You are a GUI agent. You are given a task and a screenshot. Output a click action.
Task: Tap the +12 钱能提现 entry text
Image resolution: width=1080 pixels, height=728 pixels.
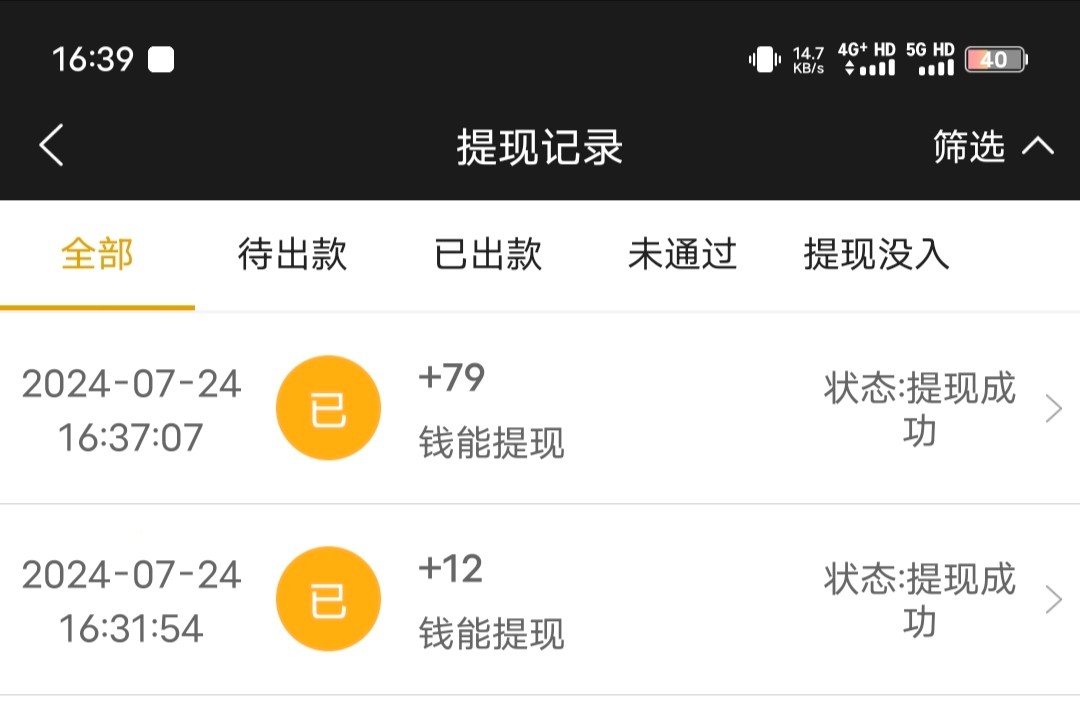491,601
